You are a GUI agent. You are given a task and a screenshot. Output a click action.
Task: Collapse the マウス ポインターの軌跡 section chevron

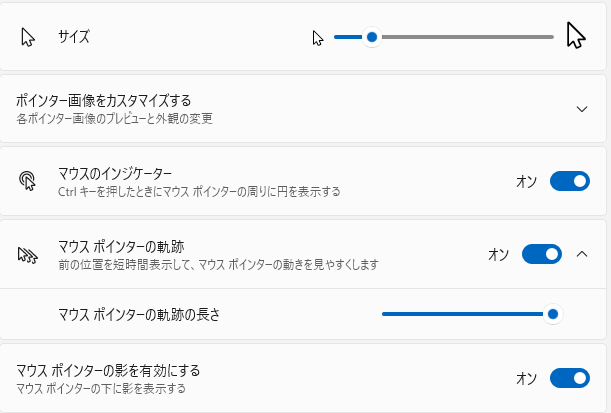tap(583, 254)
